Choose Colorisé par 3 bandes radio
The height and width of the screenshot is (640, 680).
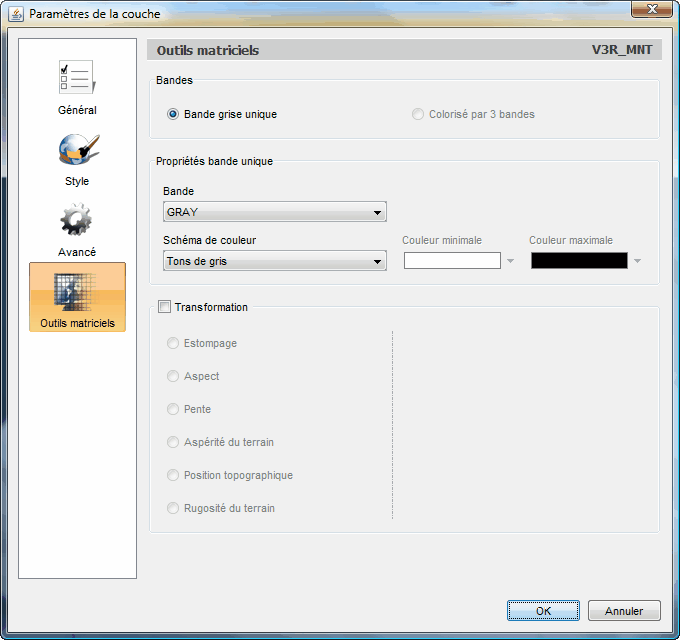(x=418, y=114)
